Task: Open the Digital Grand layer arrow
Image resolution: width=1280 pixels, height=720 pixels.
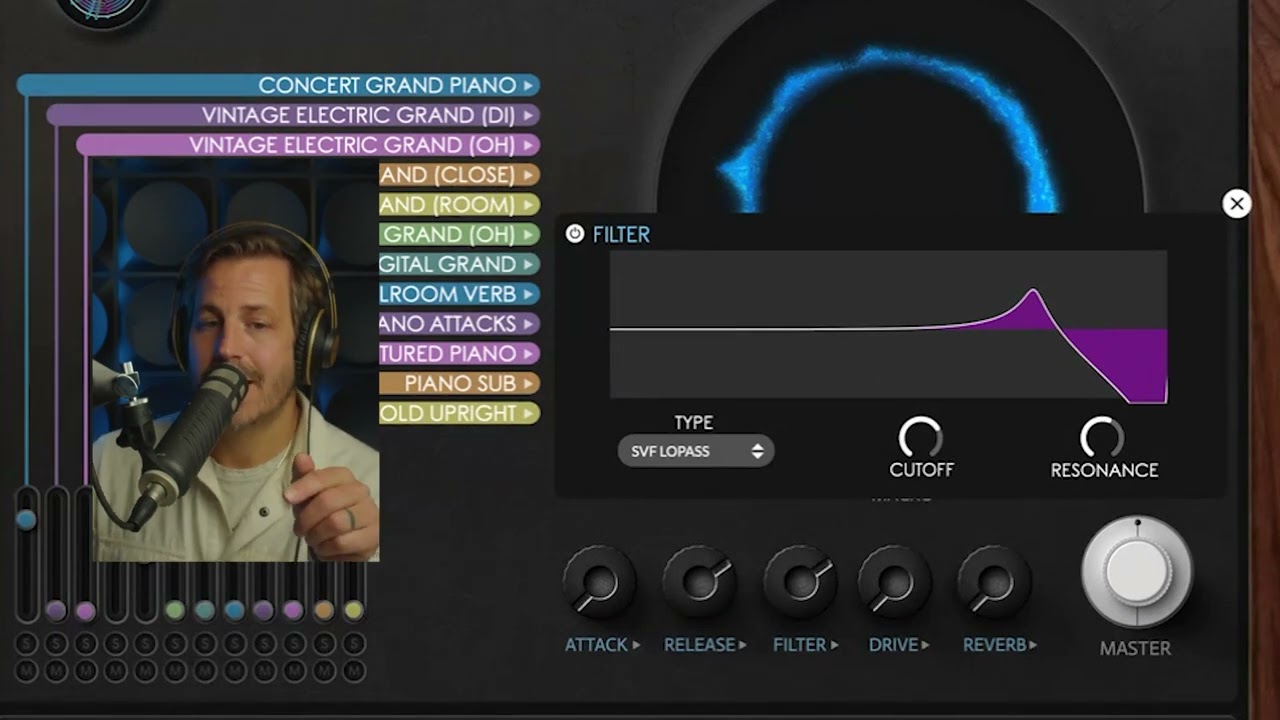Action: tap(528, 264)
